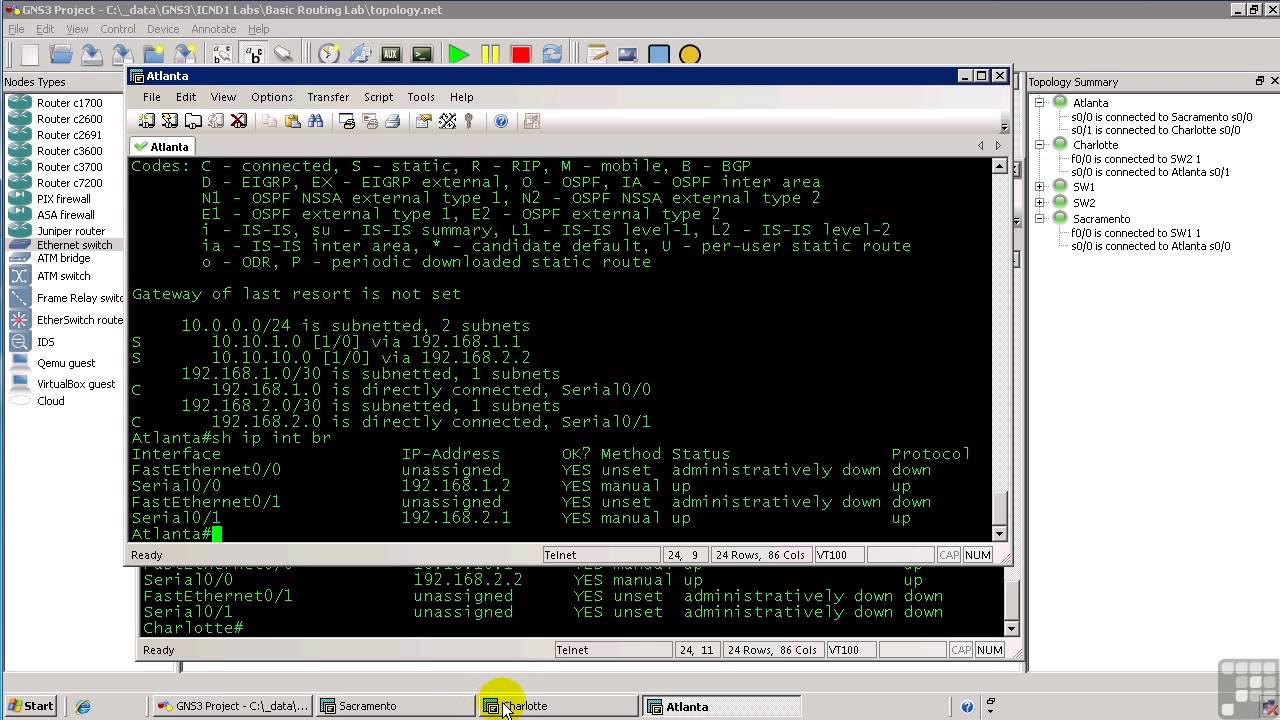
Task: Select Frame Relay switch node type
Action: (65, 298)
